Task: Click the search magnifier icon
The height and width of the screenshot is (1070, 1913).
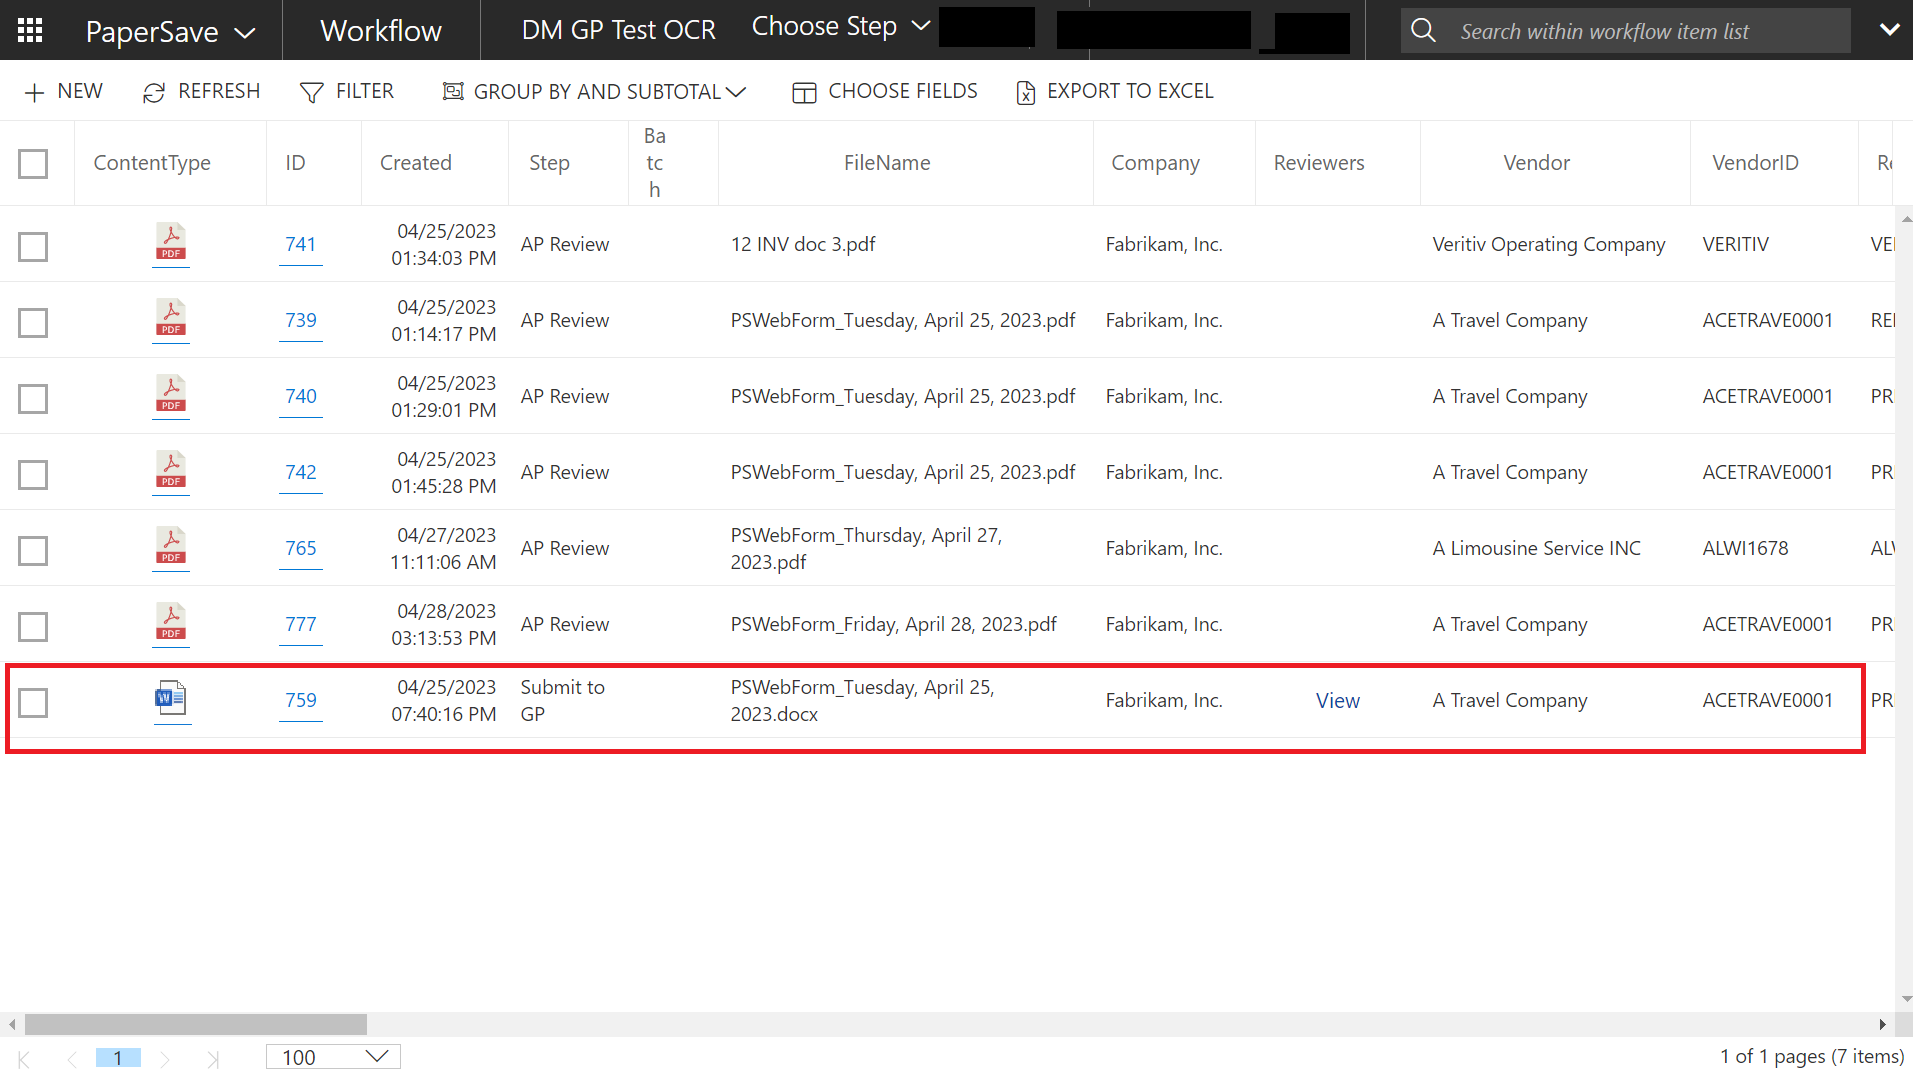Action: click(1423, 31)
